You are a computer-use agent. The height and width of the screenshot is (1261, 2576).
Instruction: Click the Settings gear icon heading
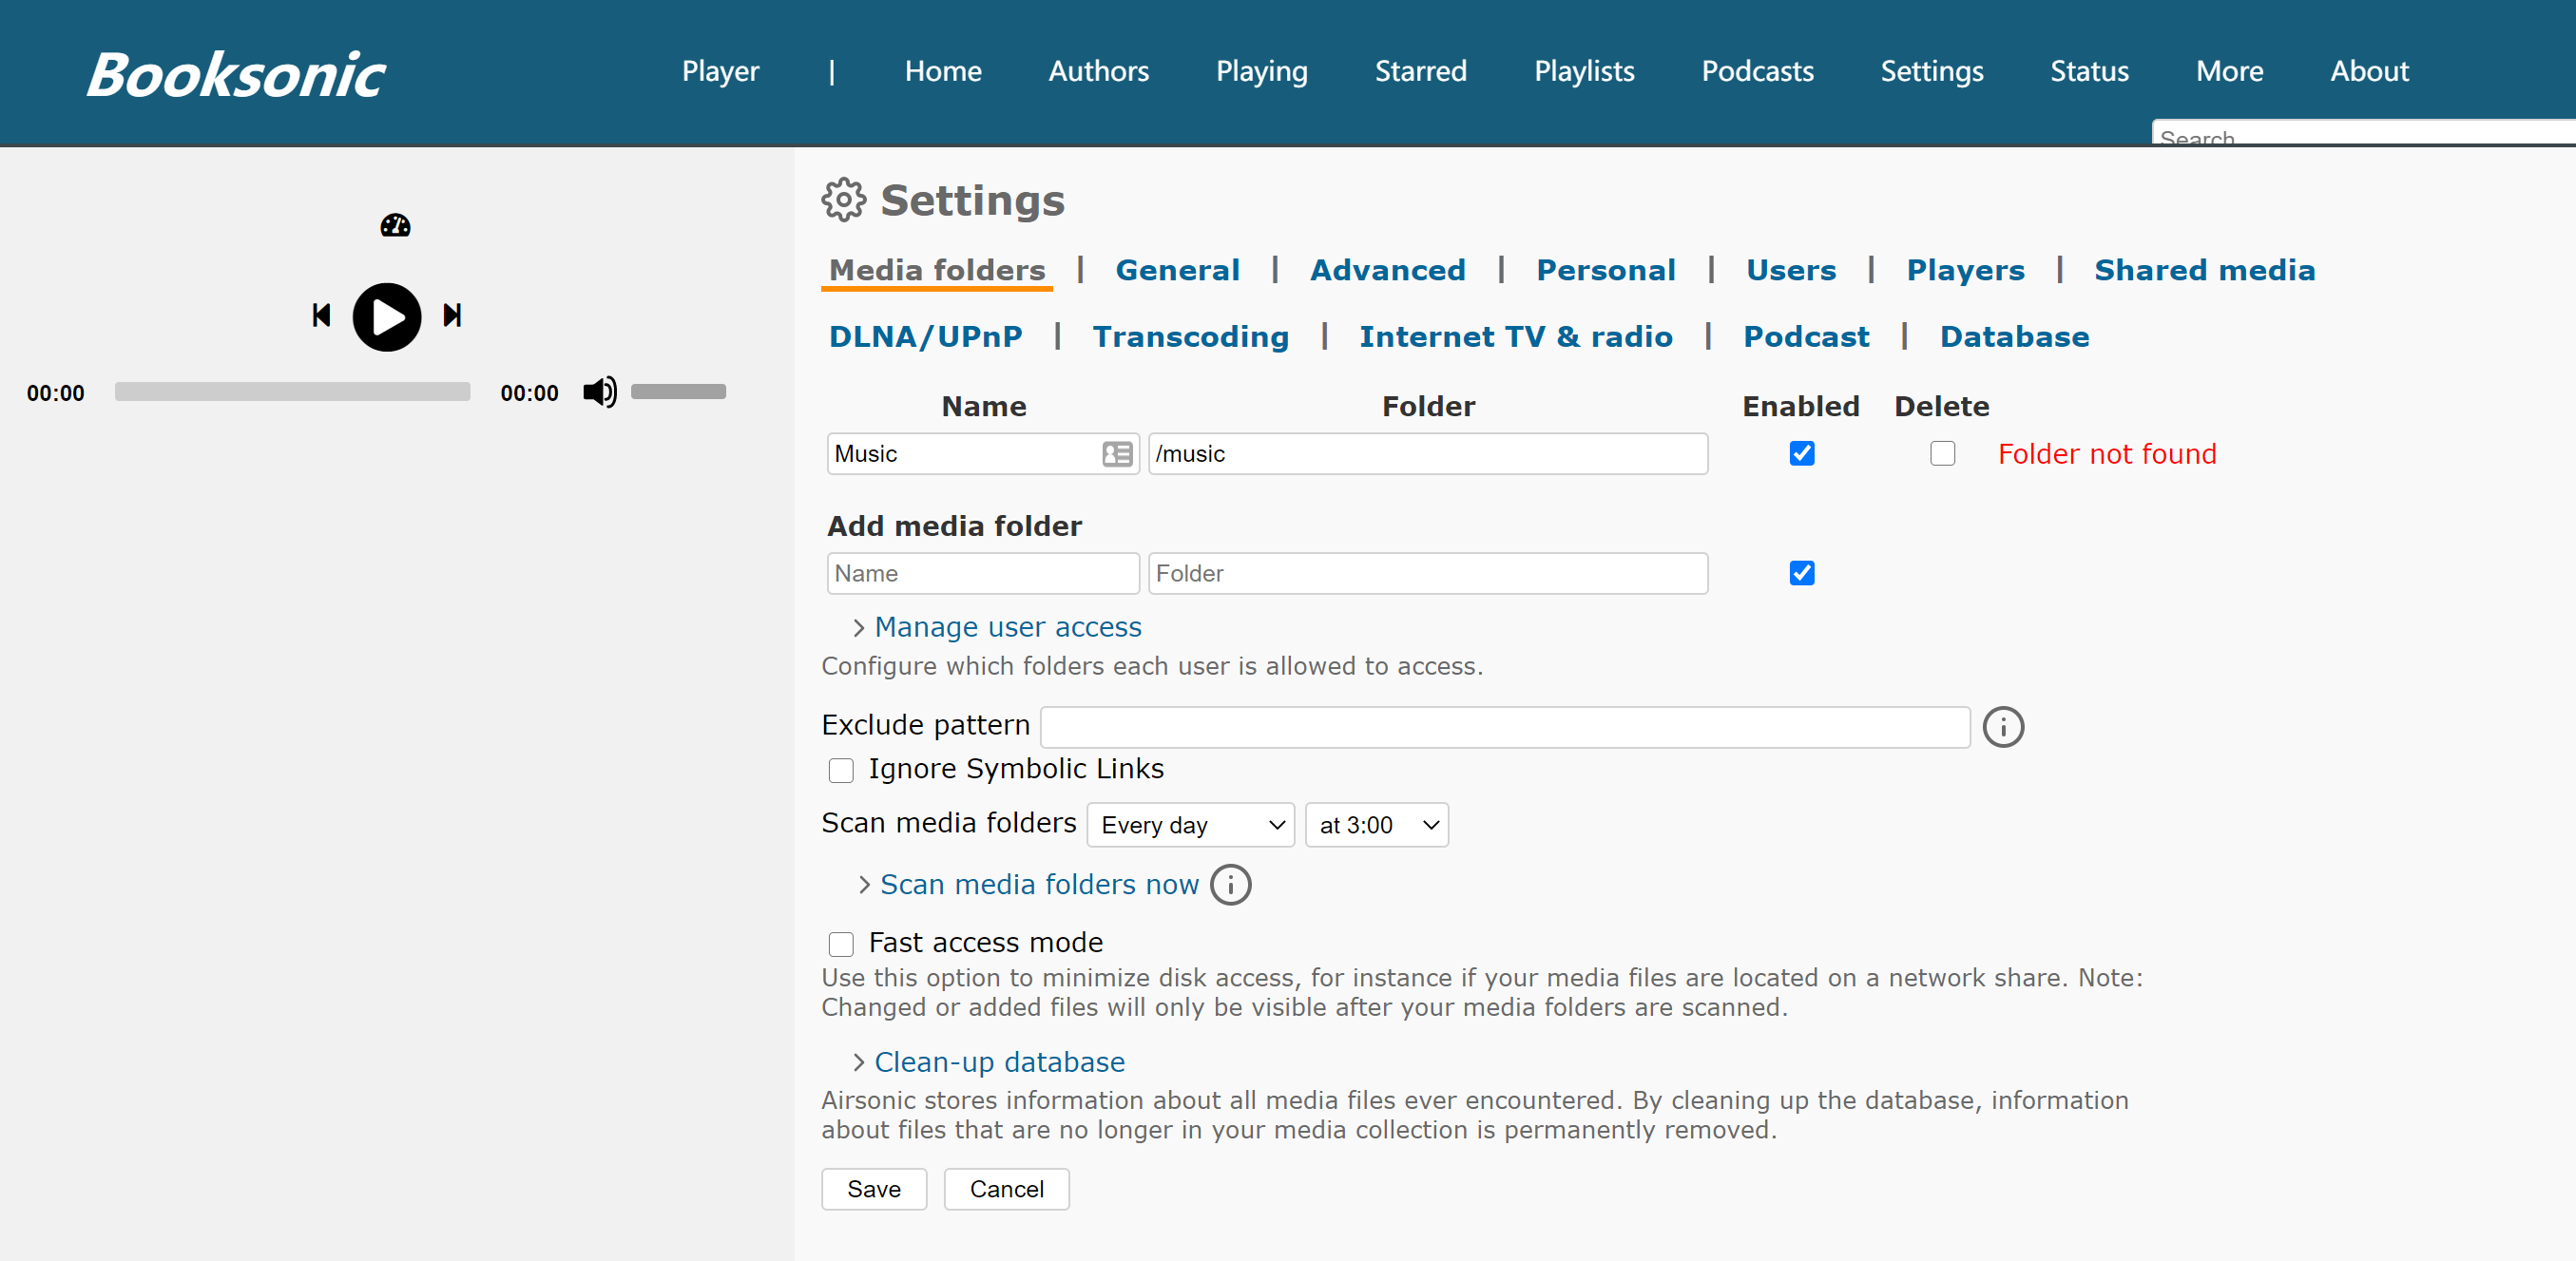point(843,200)
